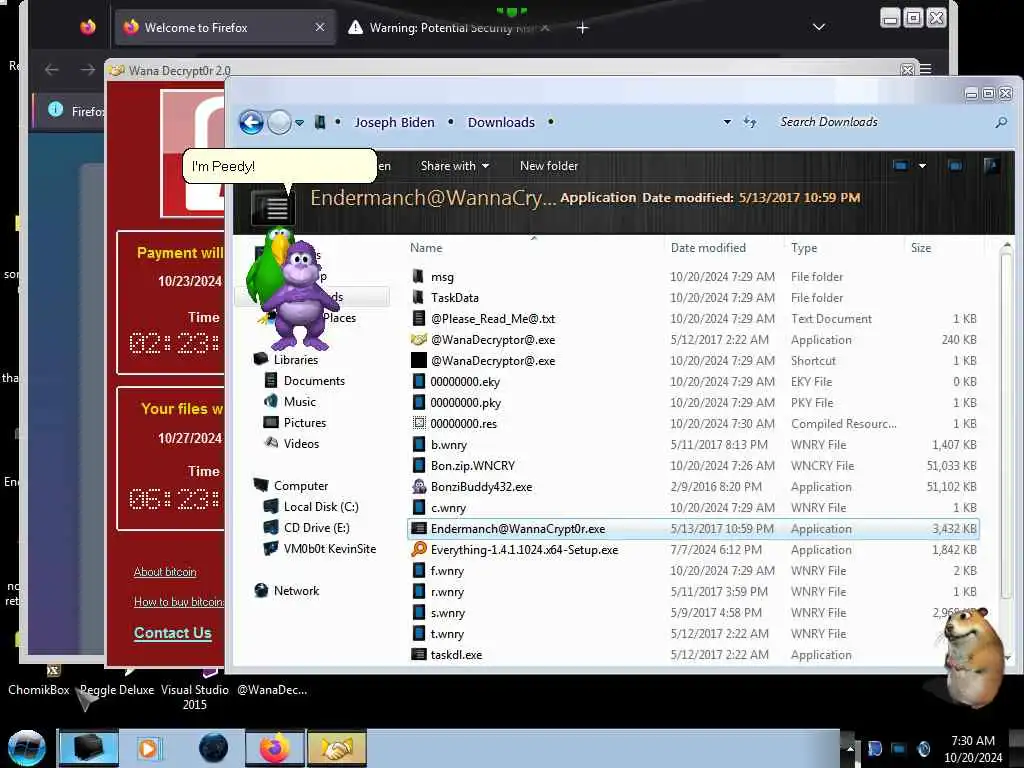Click New folder in Explorer toolbar
The height and width of the screenshot is (768, 1024).
(x=549, y=166)
